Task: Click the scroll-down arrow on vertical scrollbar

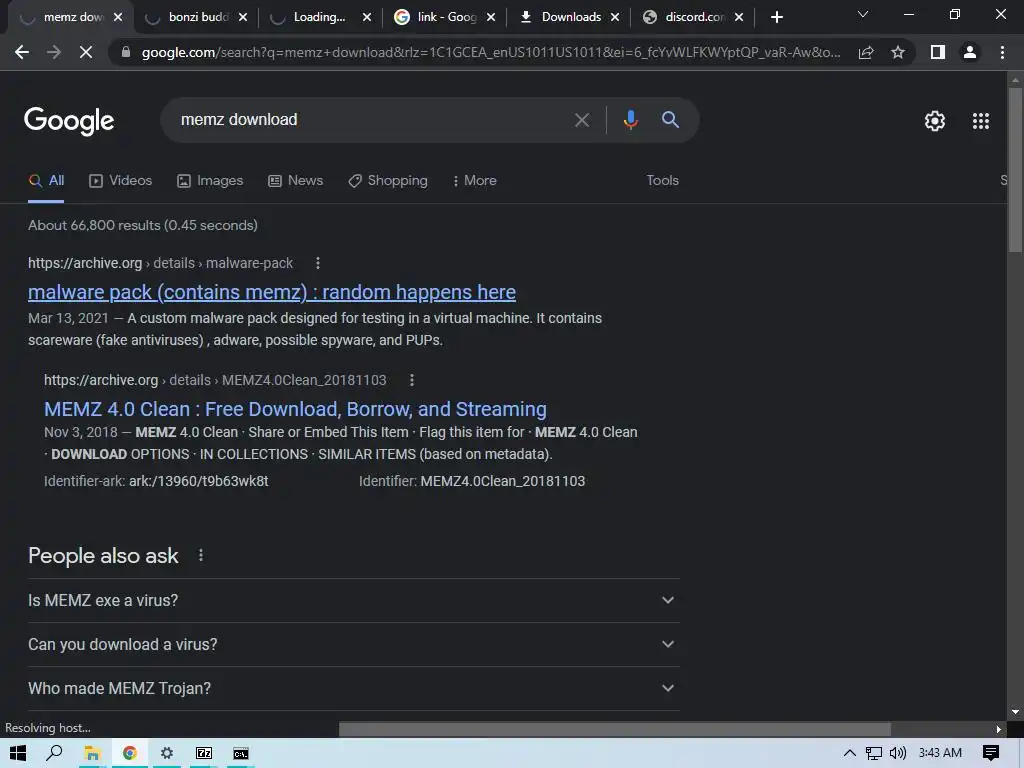Action: (x=1015, y=712)
